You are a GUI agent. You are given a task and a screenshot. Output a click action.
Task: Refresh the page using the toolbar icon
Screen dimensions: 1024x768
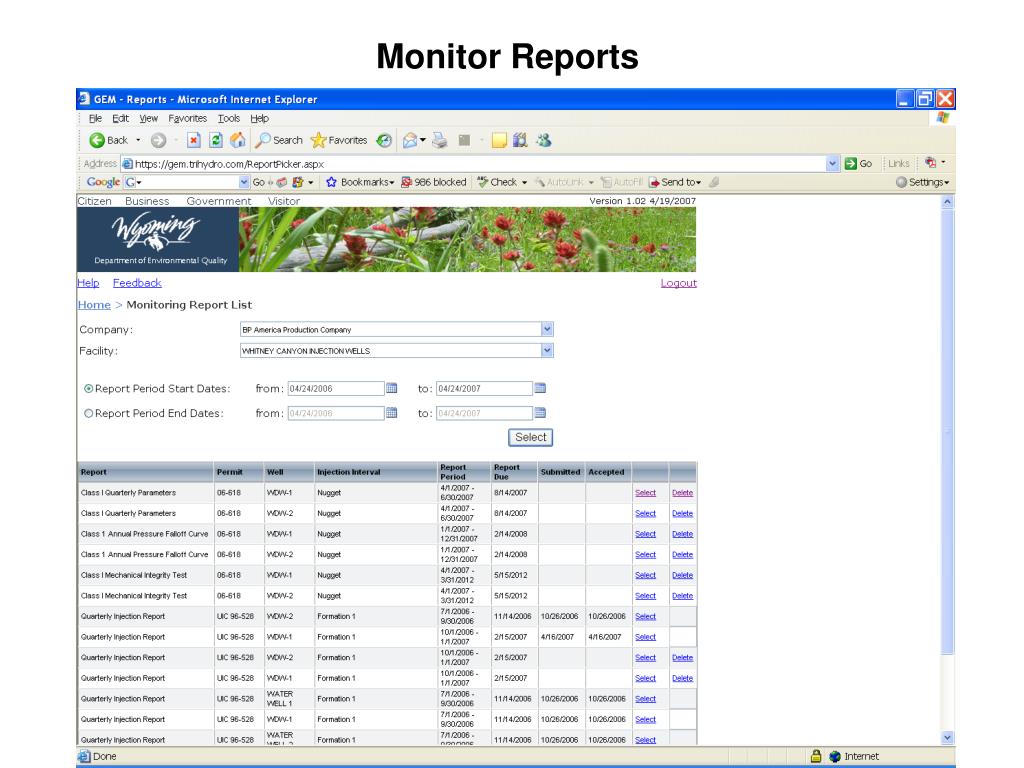tap(216, 140)
